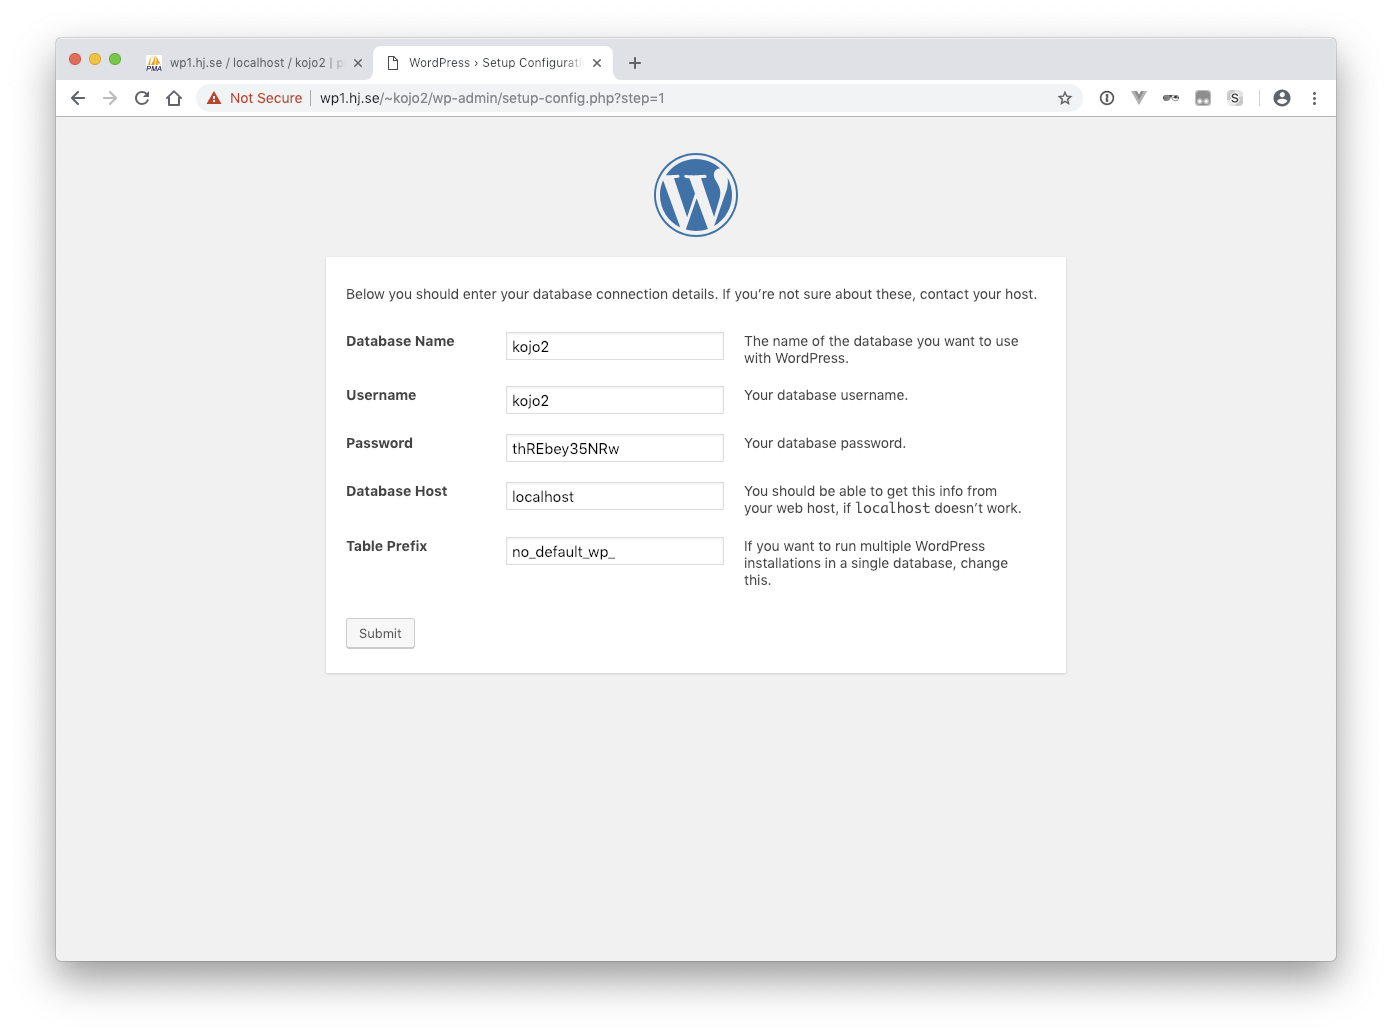1392x1035 pixels.
Task: Close the phpMyAdmin kojo2 tab
Action: [x=358, y=63]
